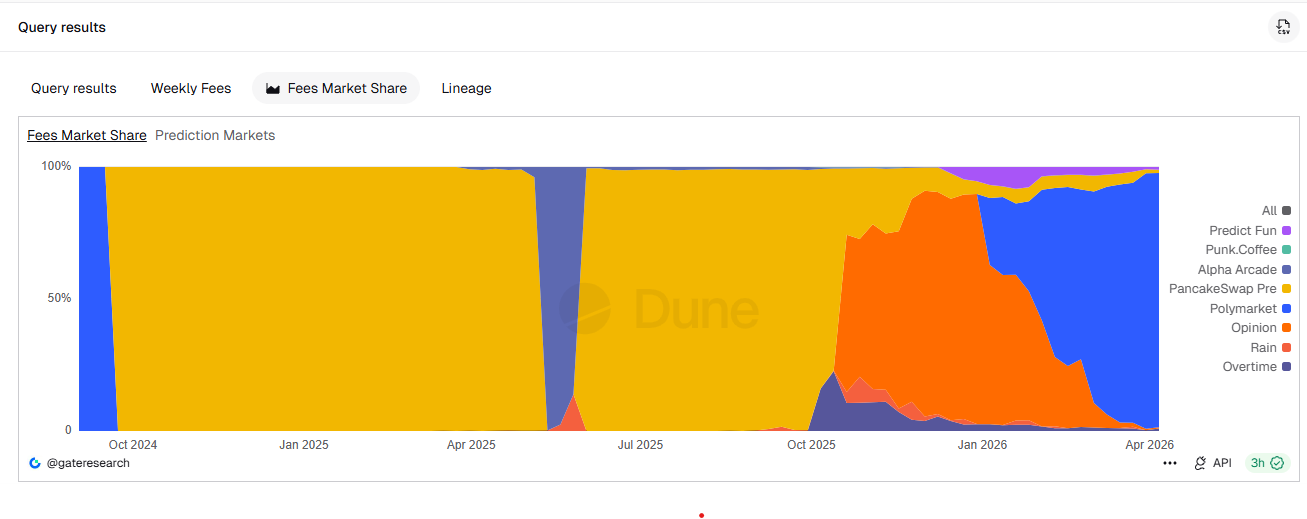Click the @gateresearch author avatar icon

pos(35,463)
